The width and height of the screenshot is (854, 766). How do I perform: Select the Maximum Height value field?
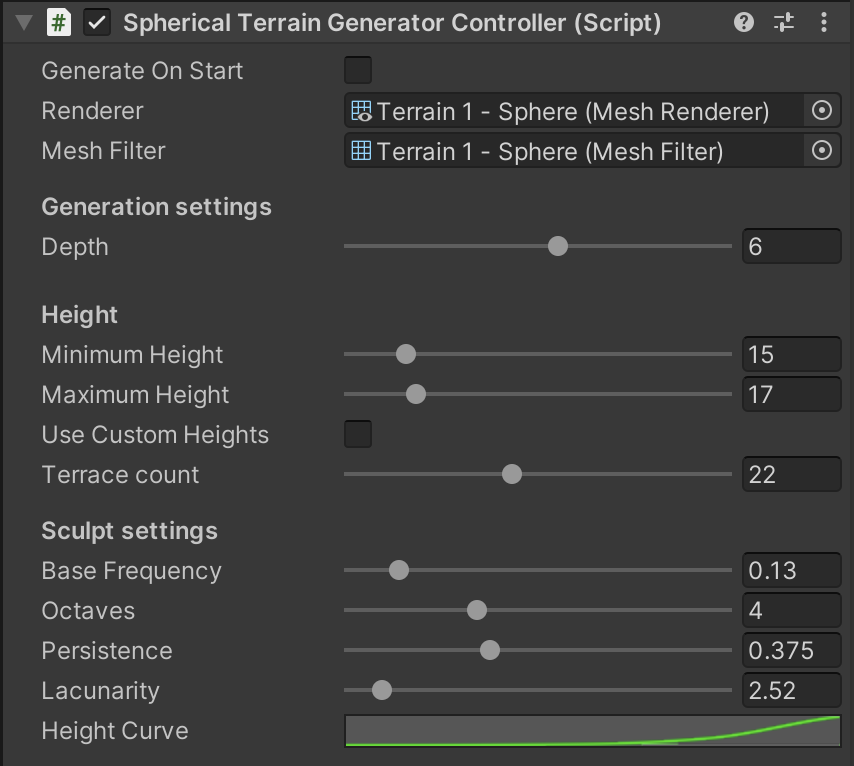(791, 394)
